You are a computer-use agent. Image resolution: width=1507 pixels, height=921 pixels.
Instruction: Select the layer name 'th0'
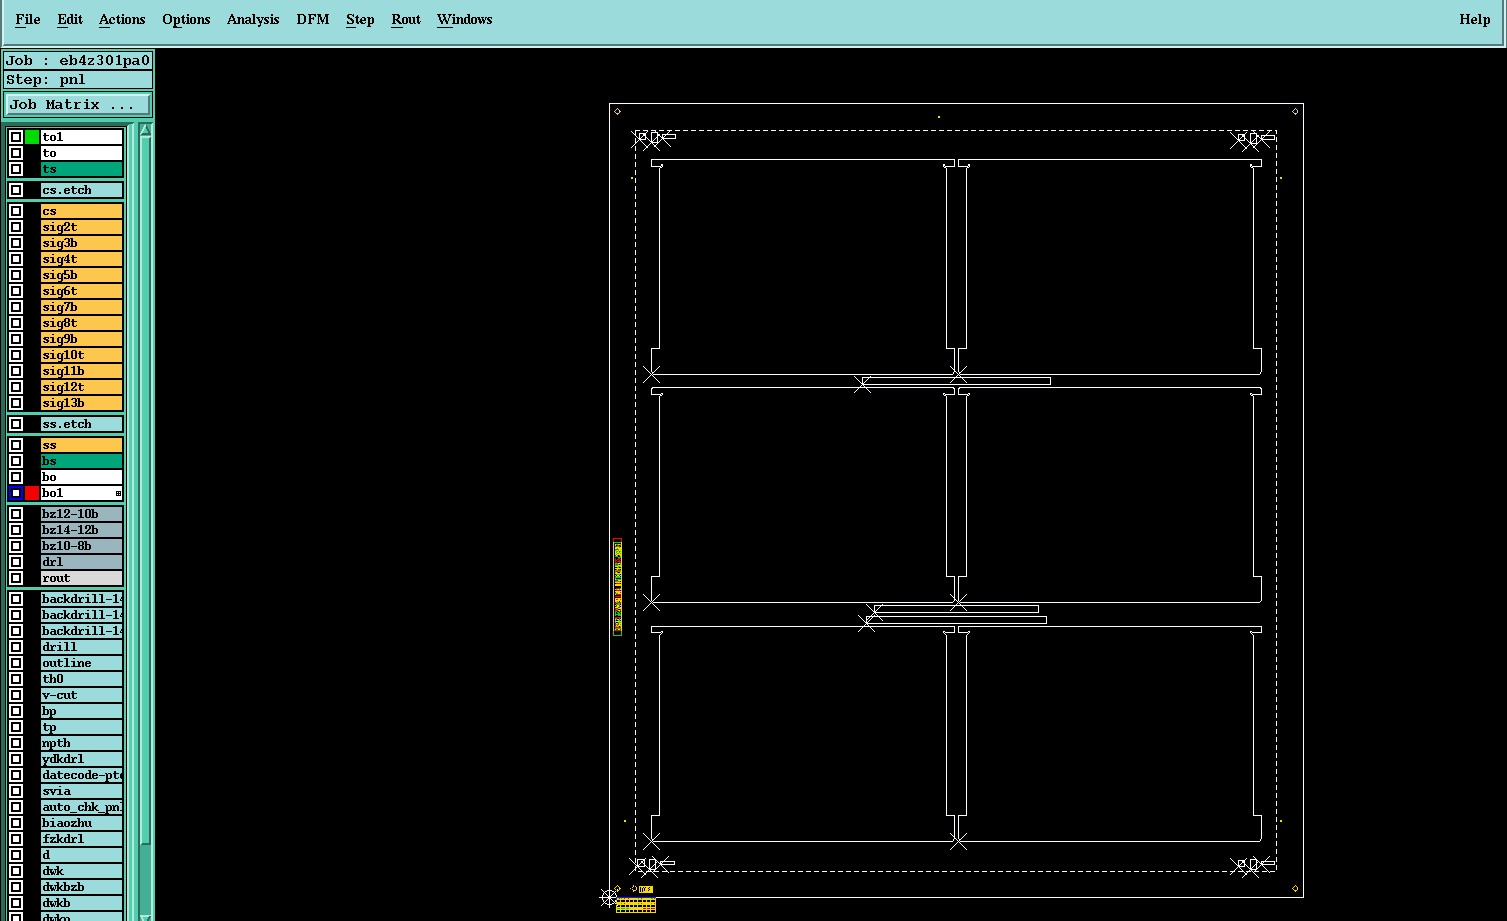point(81,679)
